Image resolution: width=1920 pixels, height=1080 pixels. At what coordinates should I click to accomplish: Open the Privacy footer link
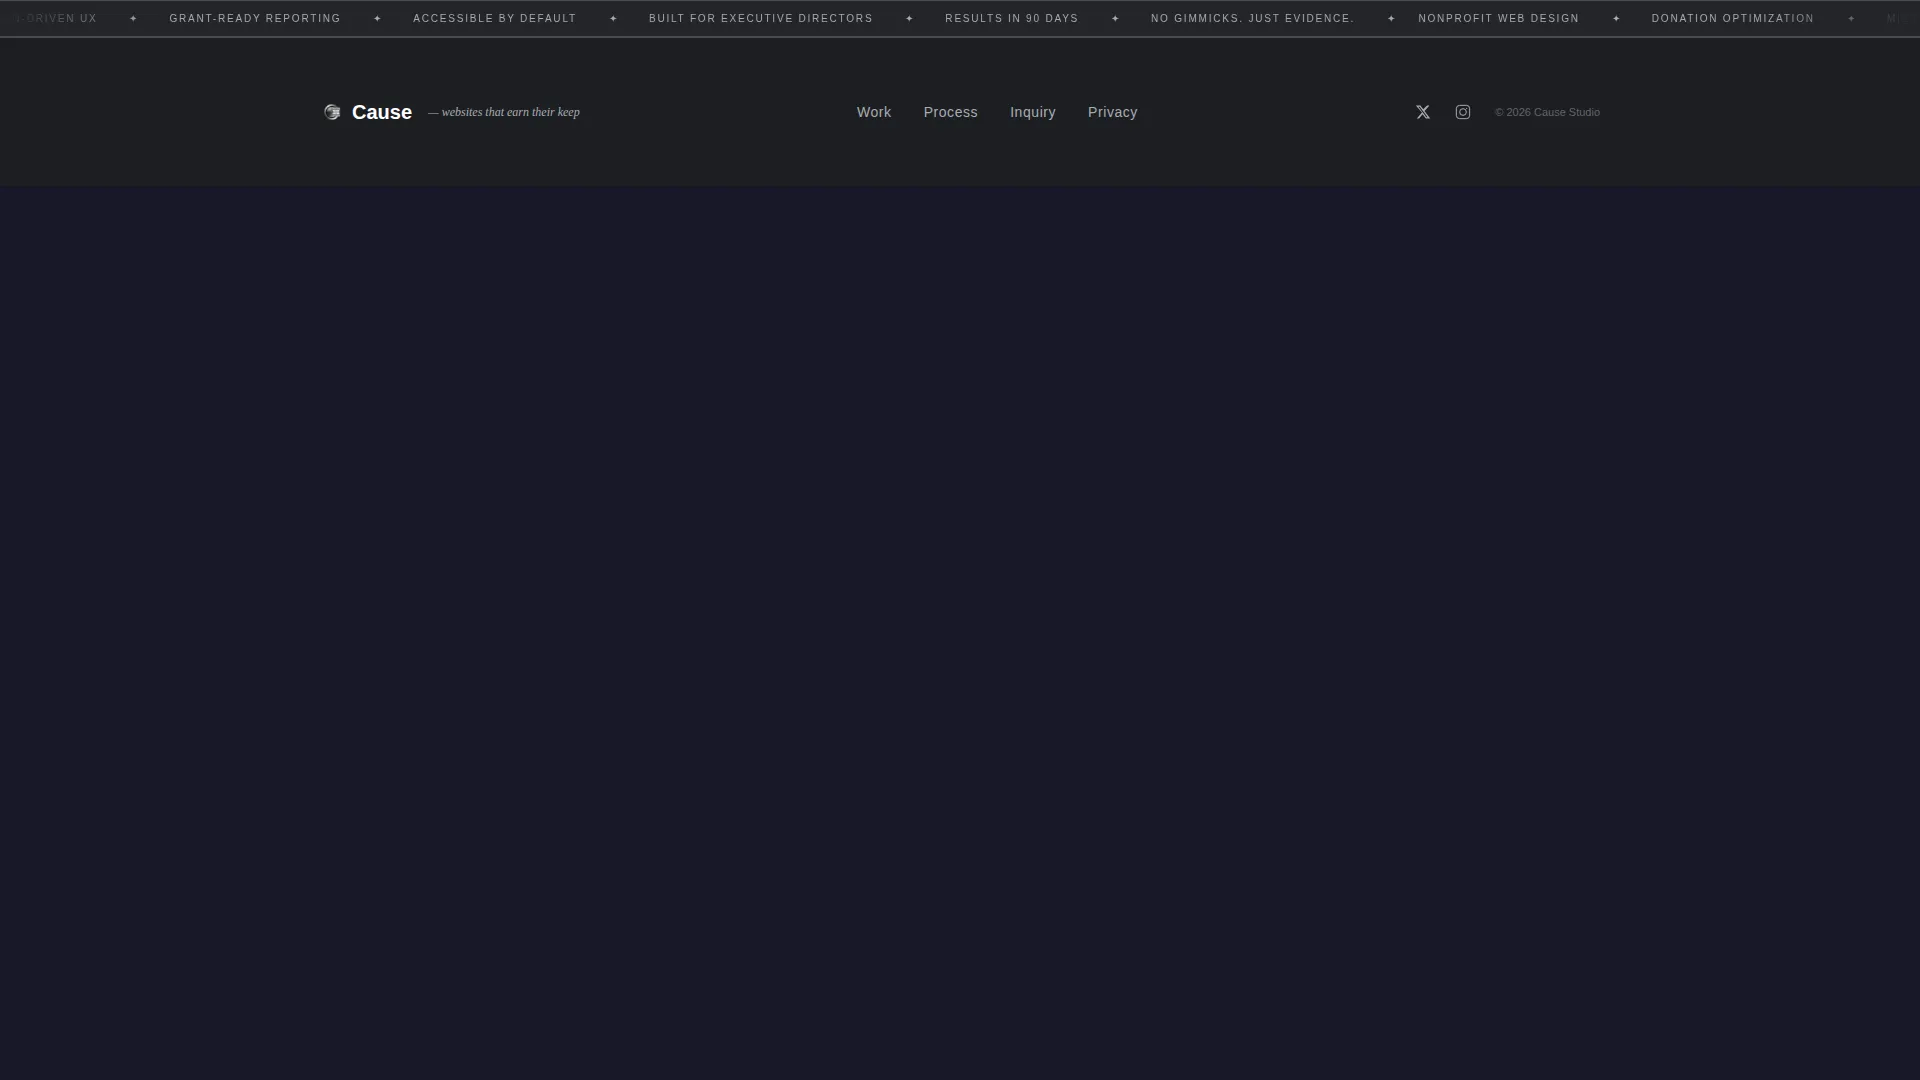point(1112,112)
